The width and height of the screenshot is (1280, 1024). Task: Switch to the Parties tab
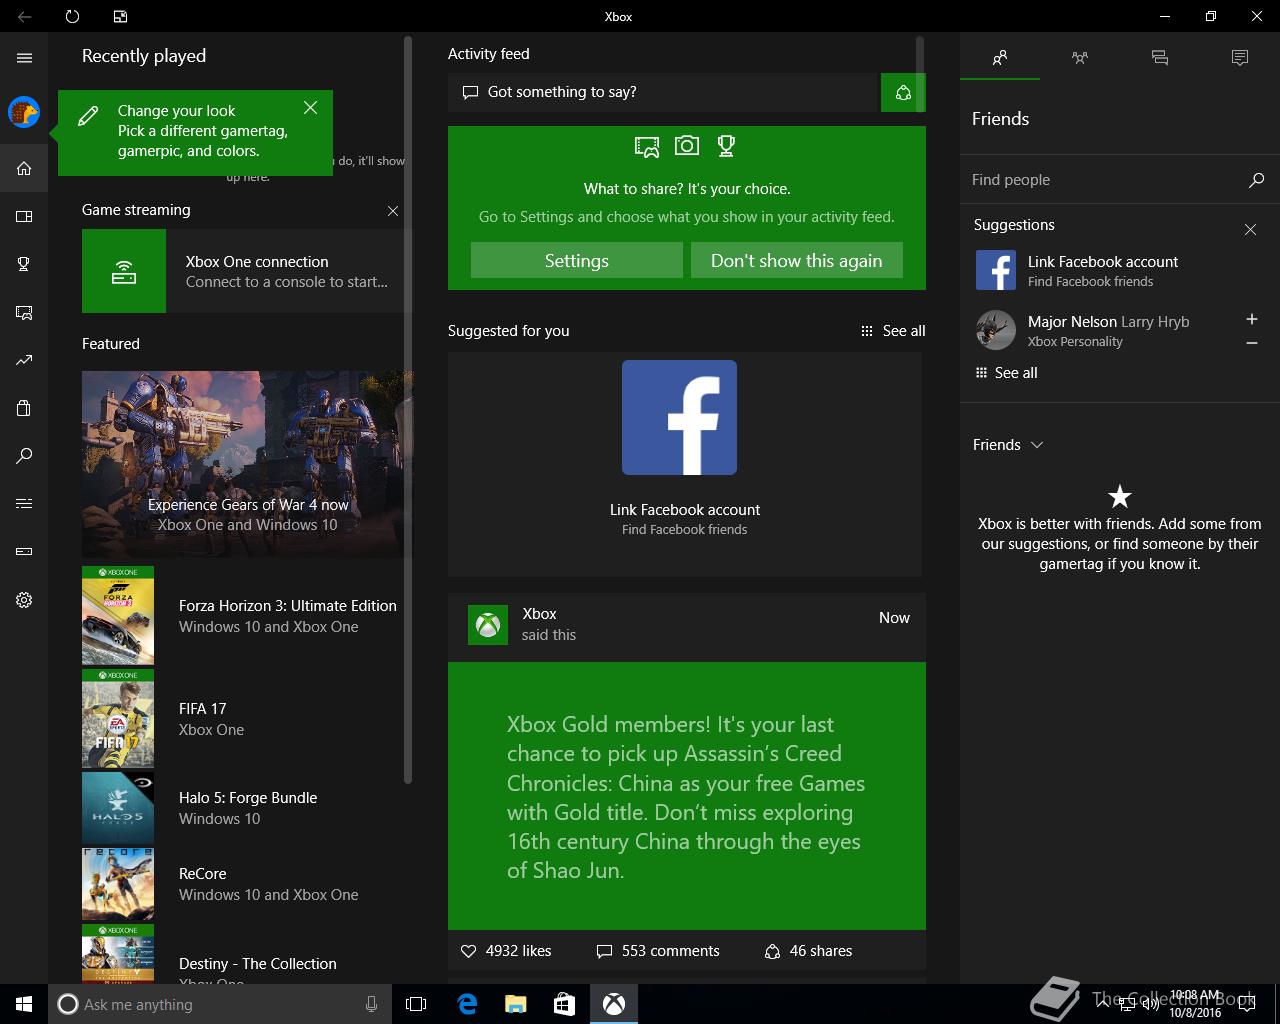1080,58
